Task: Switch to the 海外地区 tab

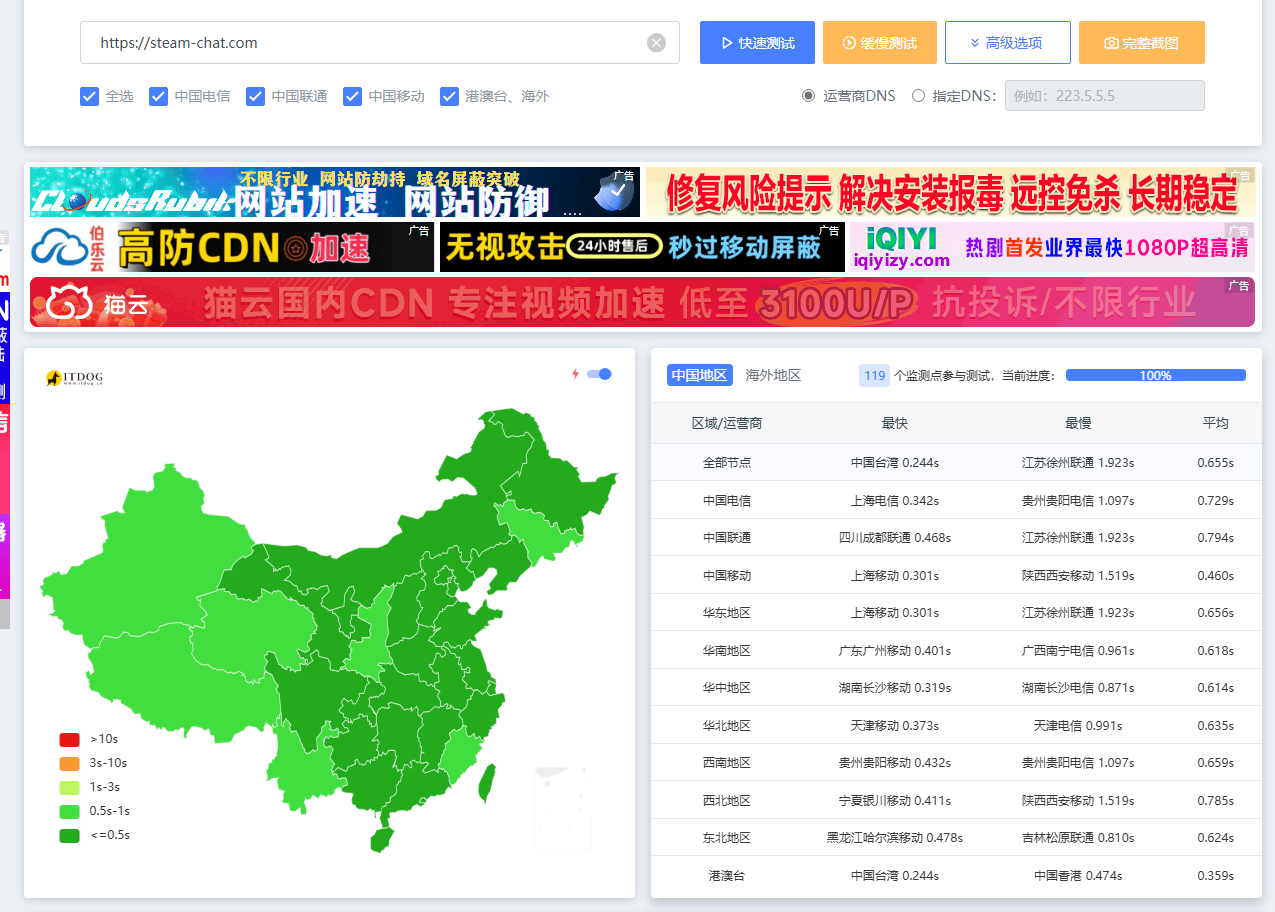Action: (773, 375)
